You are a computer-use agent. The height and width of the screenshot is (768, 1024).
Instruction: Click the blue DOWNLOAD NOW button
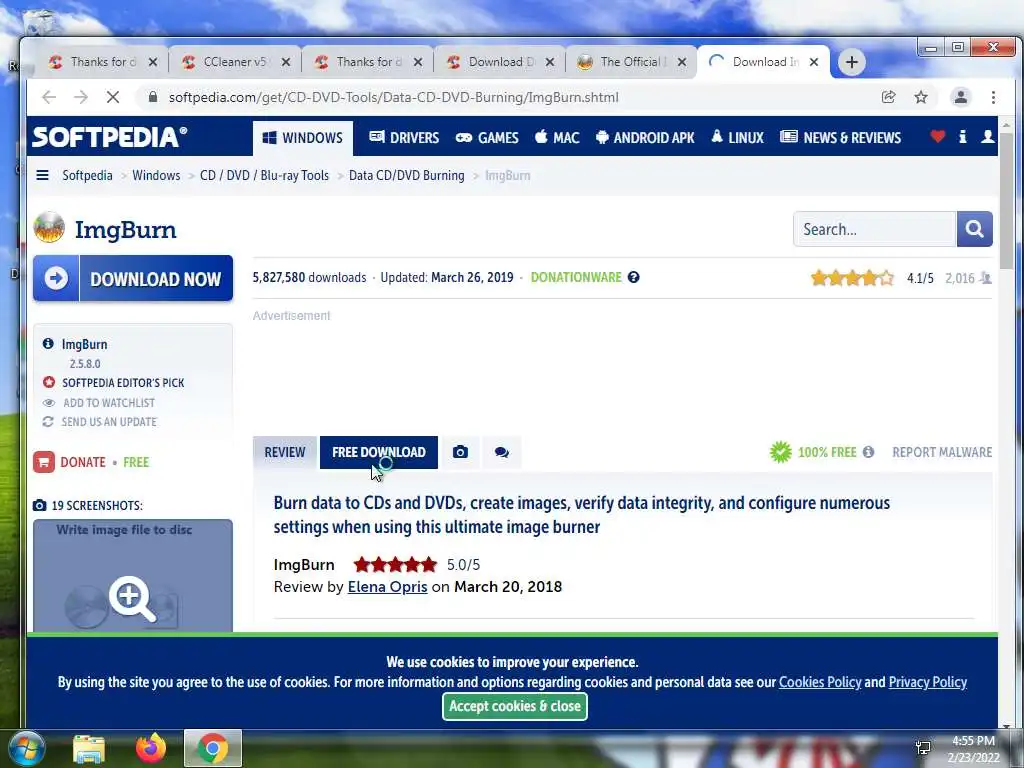(x=133, y=279)
